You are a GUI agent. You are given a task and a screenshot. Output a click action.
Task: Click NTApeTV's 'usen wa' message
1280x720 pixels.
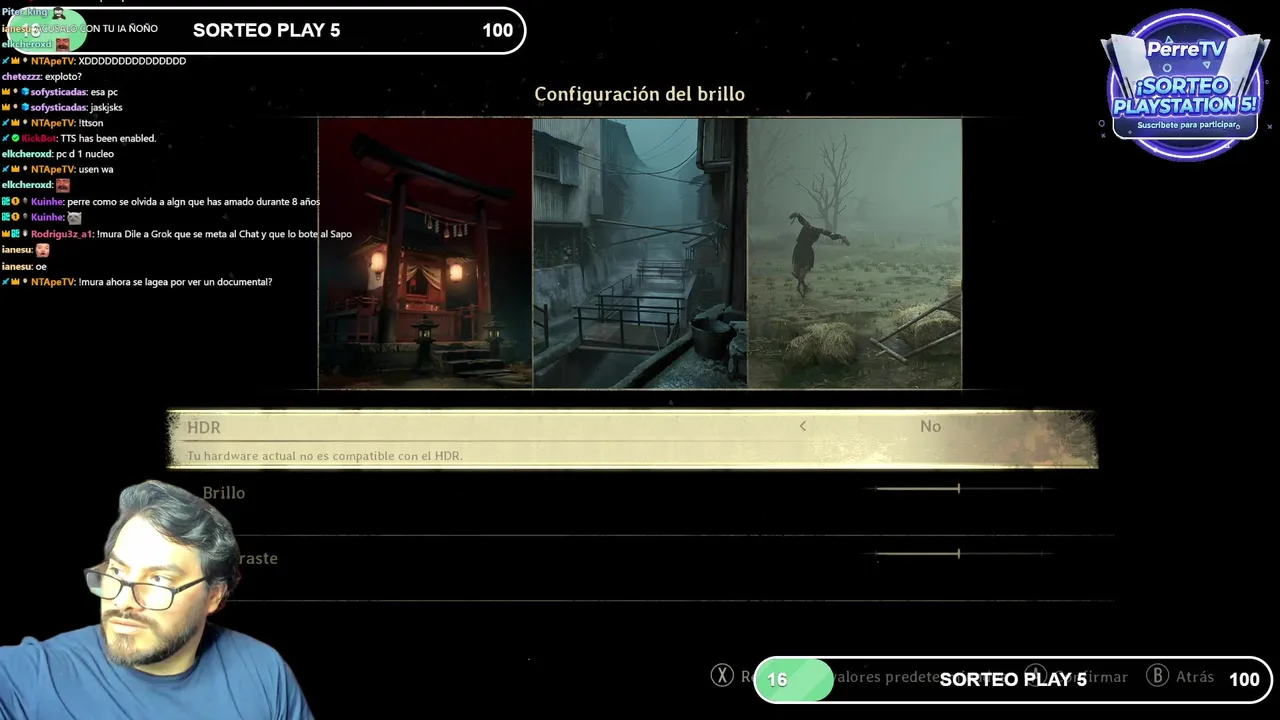coord(96,169)
